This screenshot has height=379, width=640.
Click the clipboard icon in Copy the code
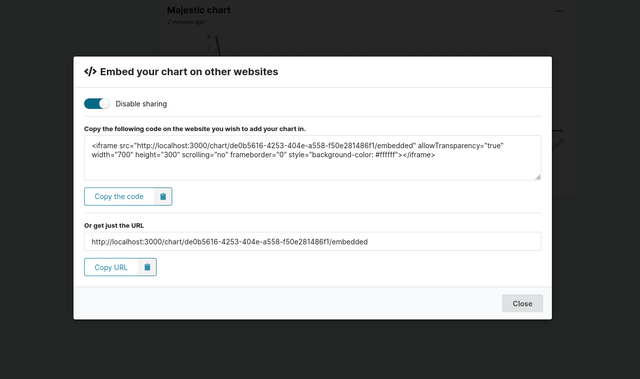click(x=163, y=197)
